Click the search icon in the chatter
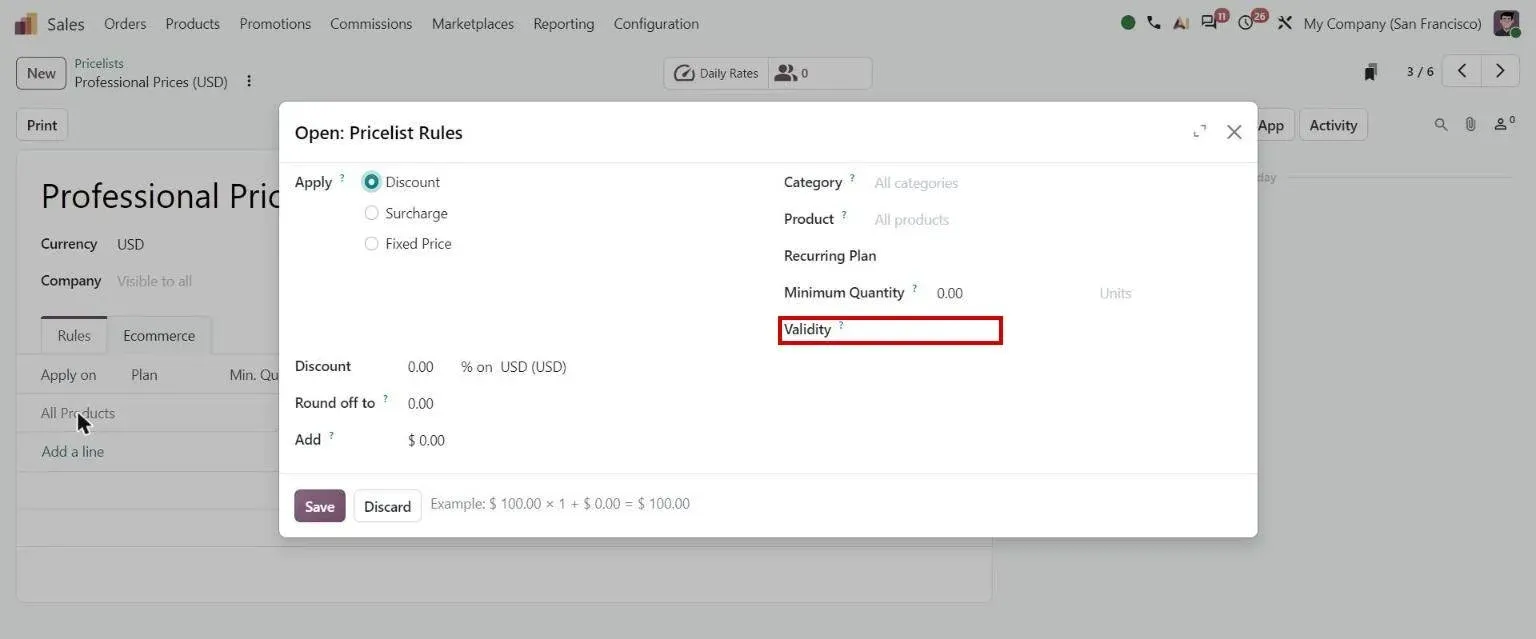This screenshot has height=639, width=1536. (1441, 125)
